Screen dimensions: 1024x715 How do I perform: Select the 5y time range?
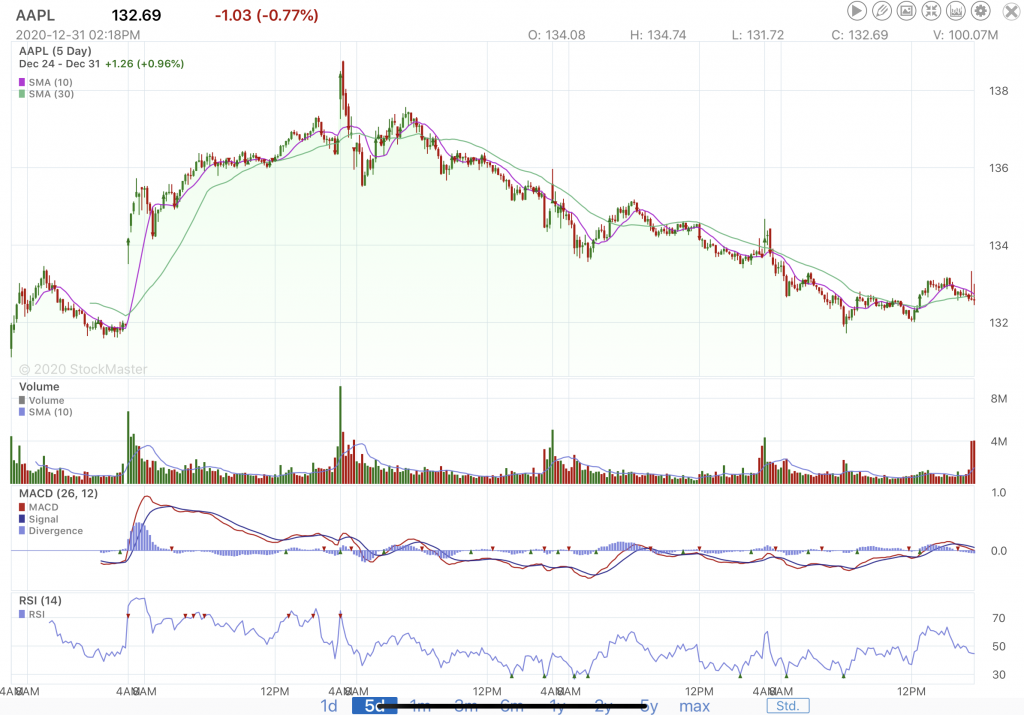[649, 706]
